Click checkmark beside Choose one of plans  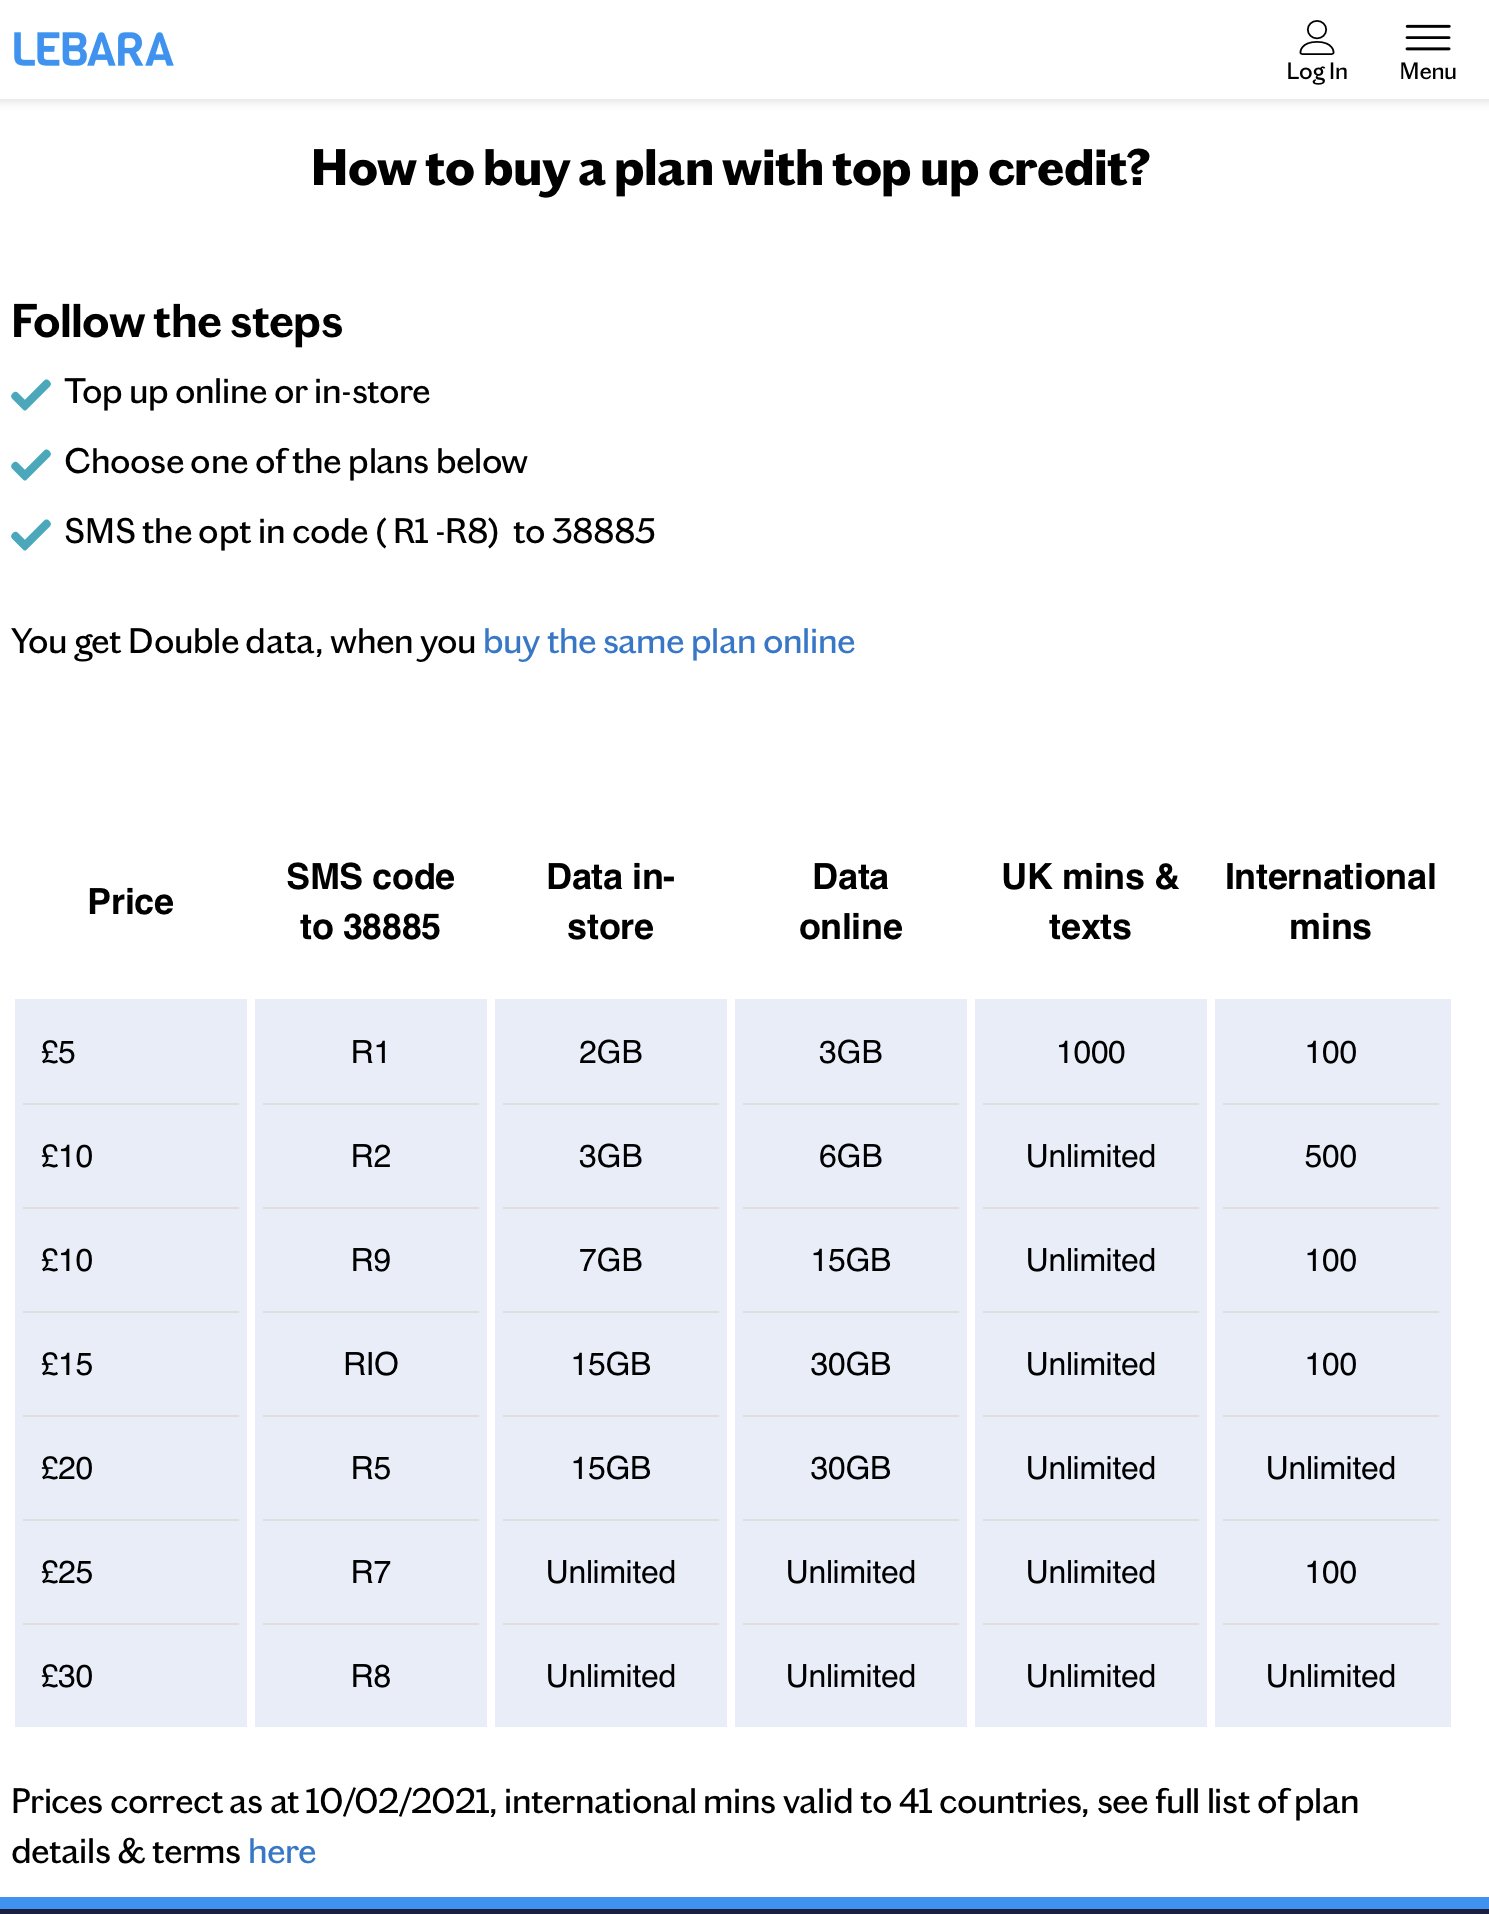click(x=31, y=464)
